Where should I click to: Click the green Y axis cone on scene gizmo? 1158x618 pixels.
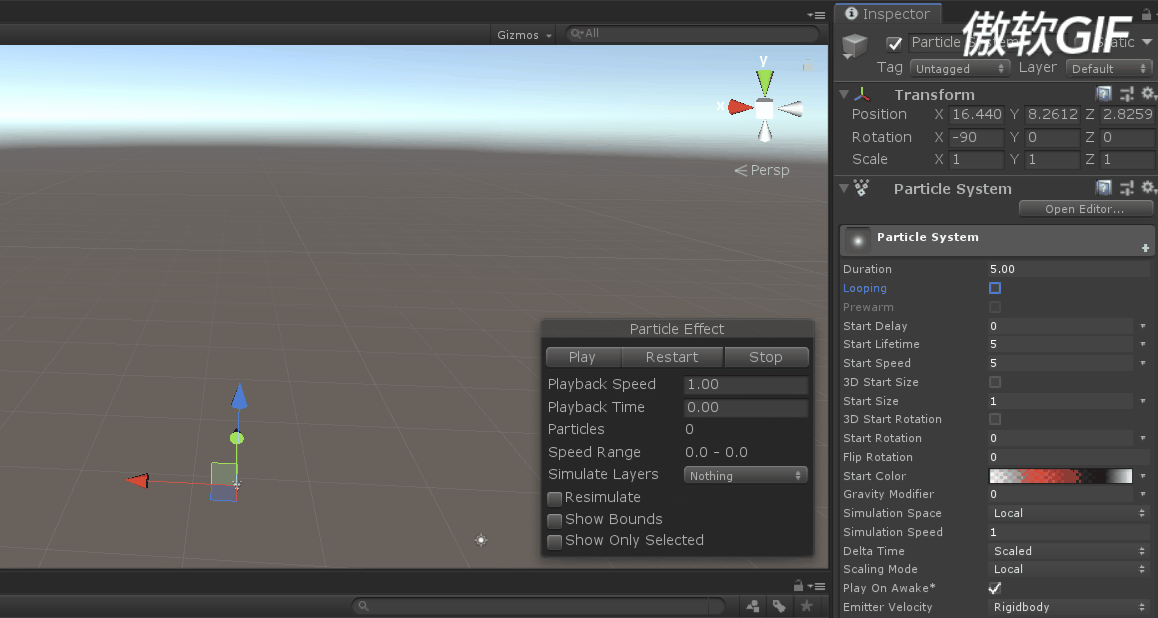[764, 81]
